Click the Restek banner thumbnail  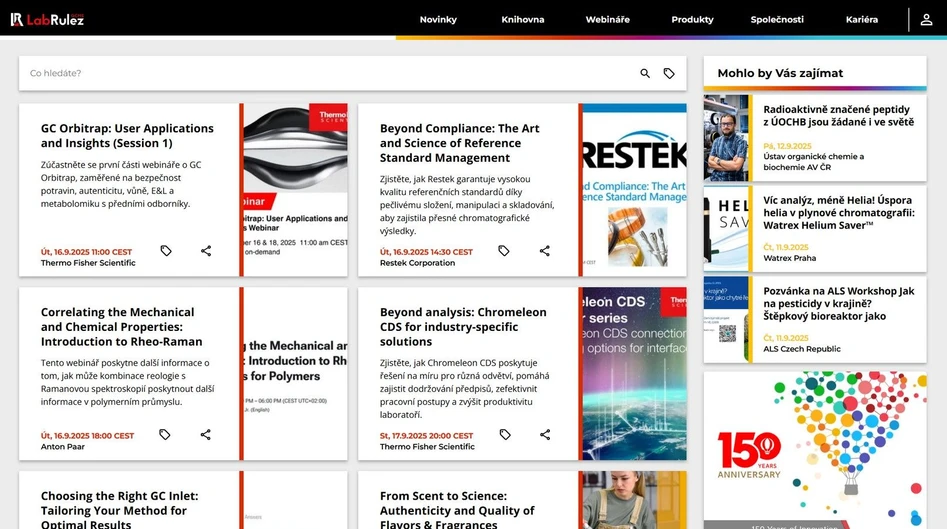point(634,190)
